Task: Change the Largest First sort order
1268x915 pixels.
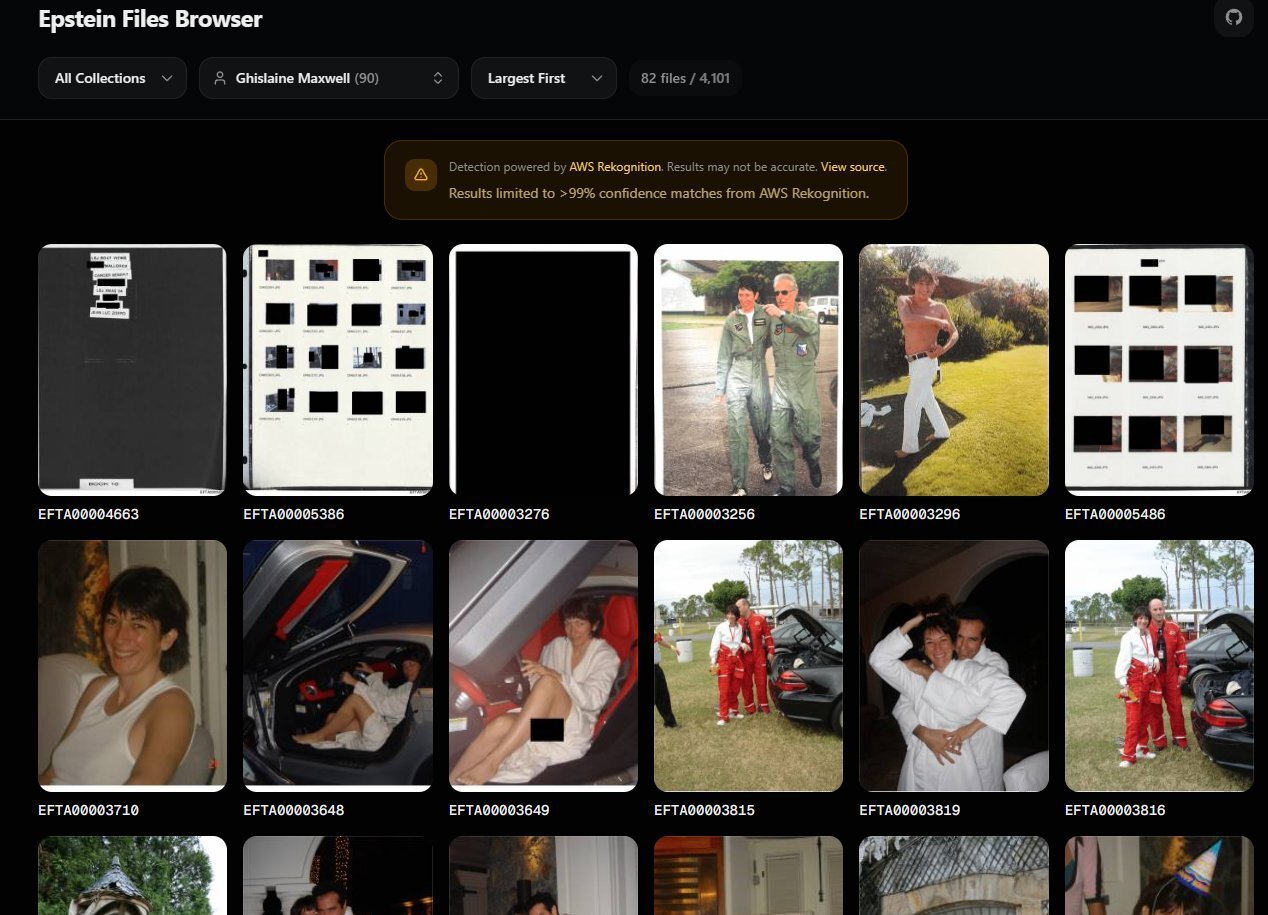Action: 543,78
